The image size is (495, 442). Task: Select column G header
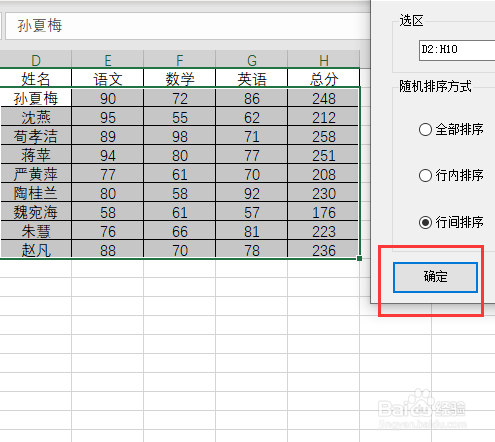[x=252, y=60]
